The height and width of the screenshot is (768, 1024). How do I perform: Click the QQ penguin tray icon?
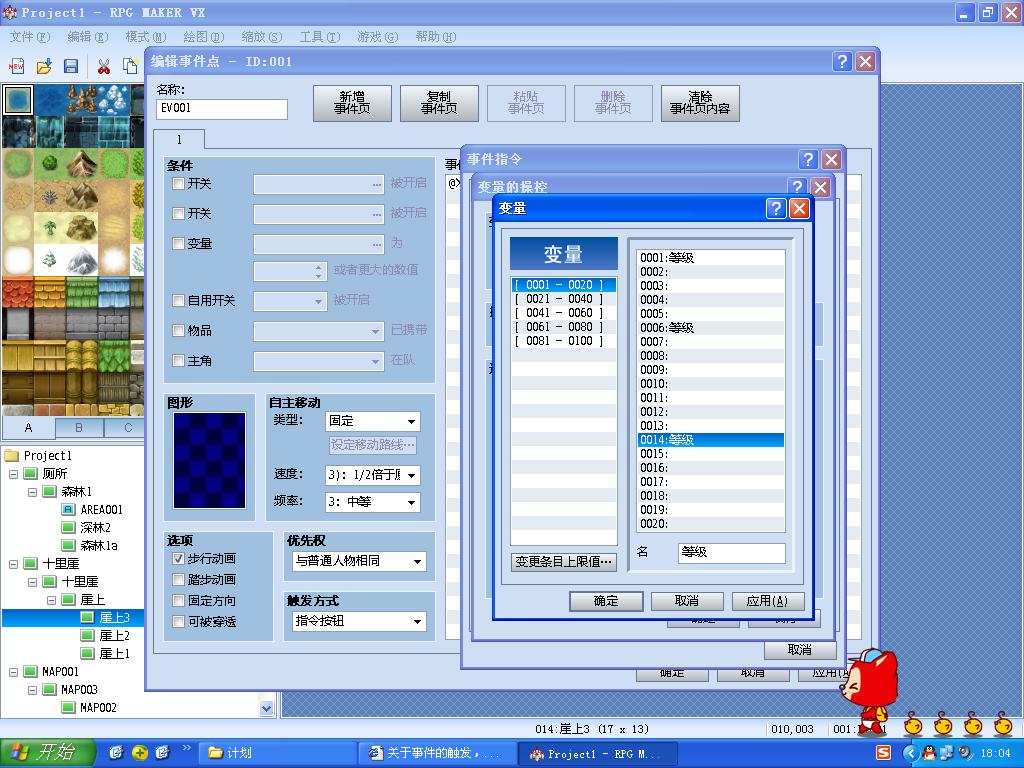click(928, 753)
